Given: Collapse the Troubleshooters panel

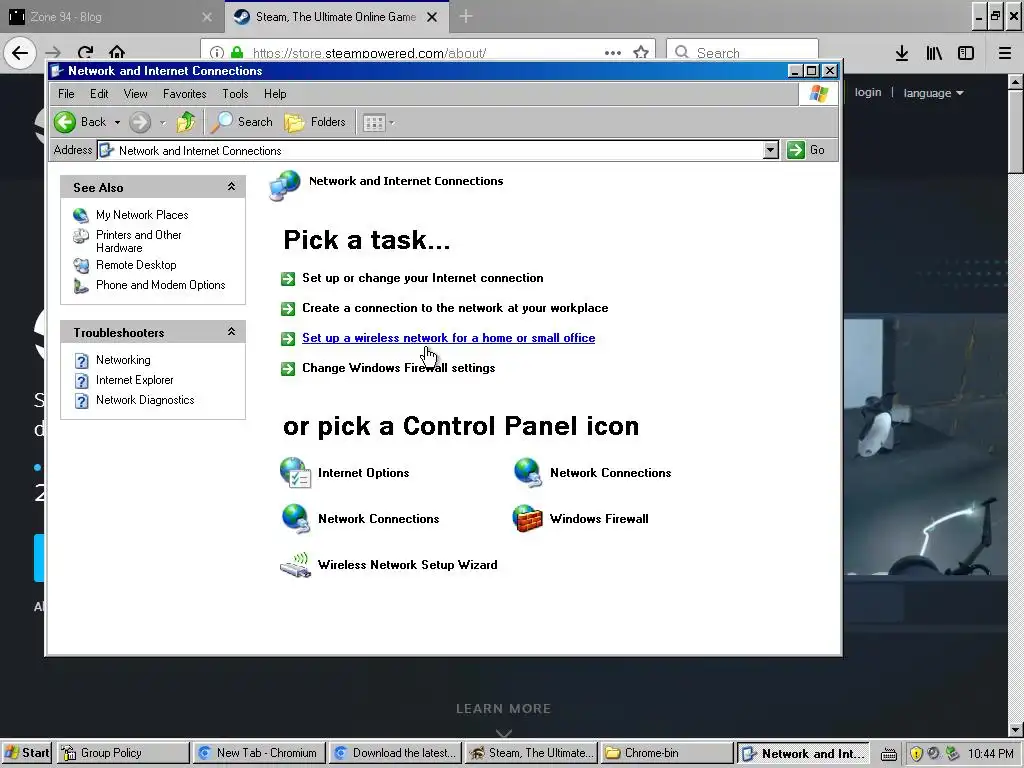Looking at the screenshot, I should click(231, 332).
